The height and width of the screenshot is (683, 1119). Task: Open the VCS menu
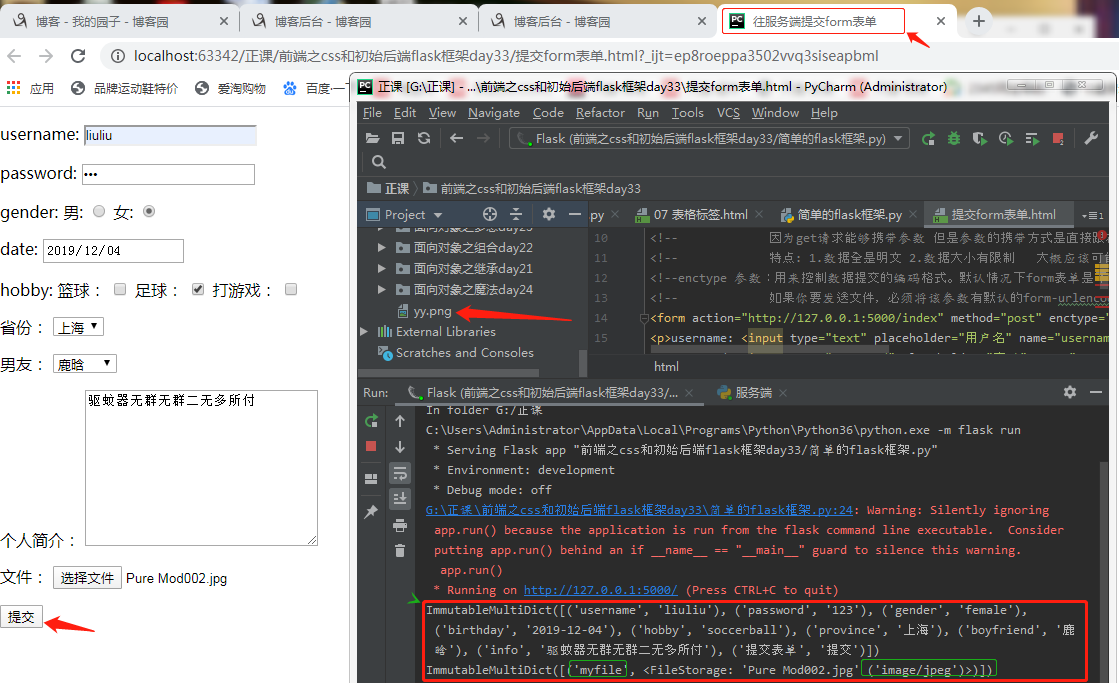click(x=728, y=113)
